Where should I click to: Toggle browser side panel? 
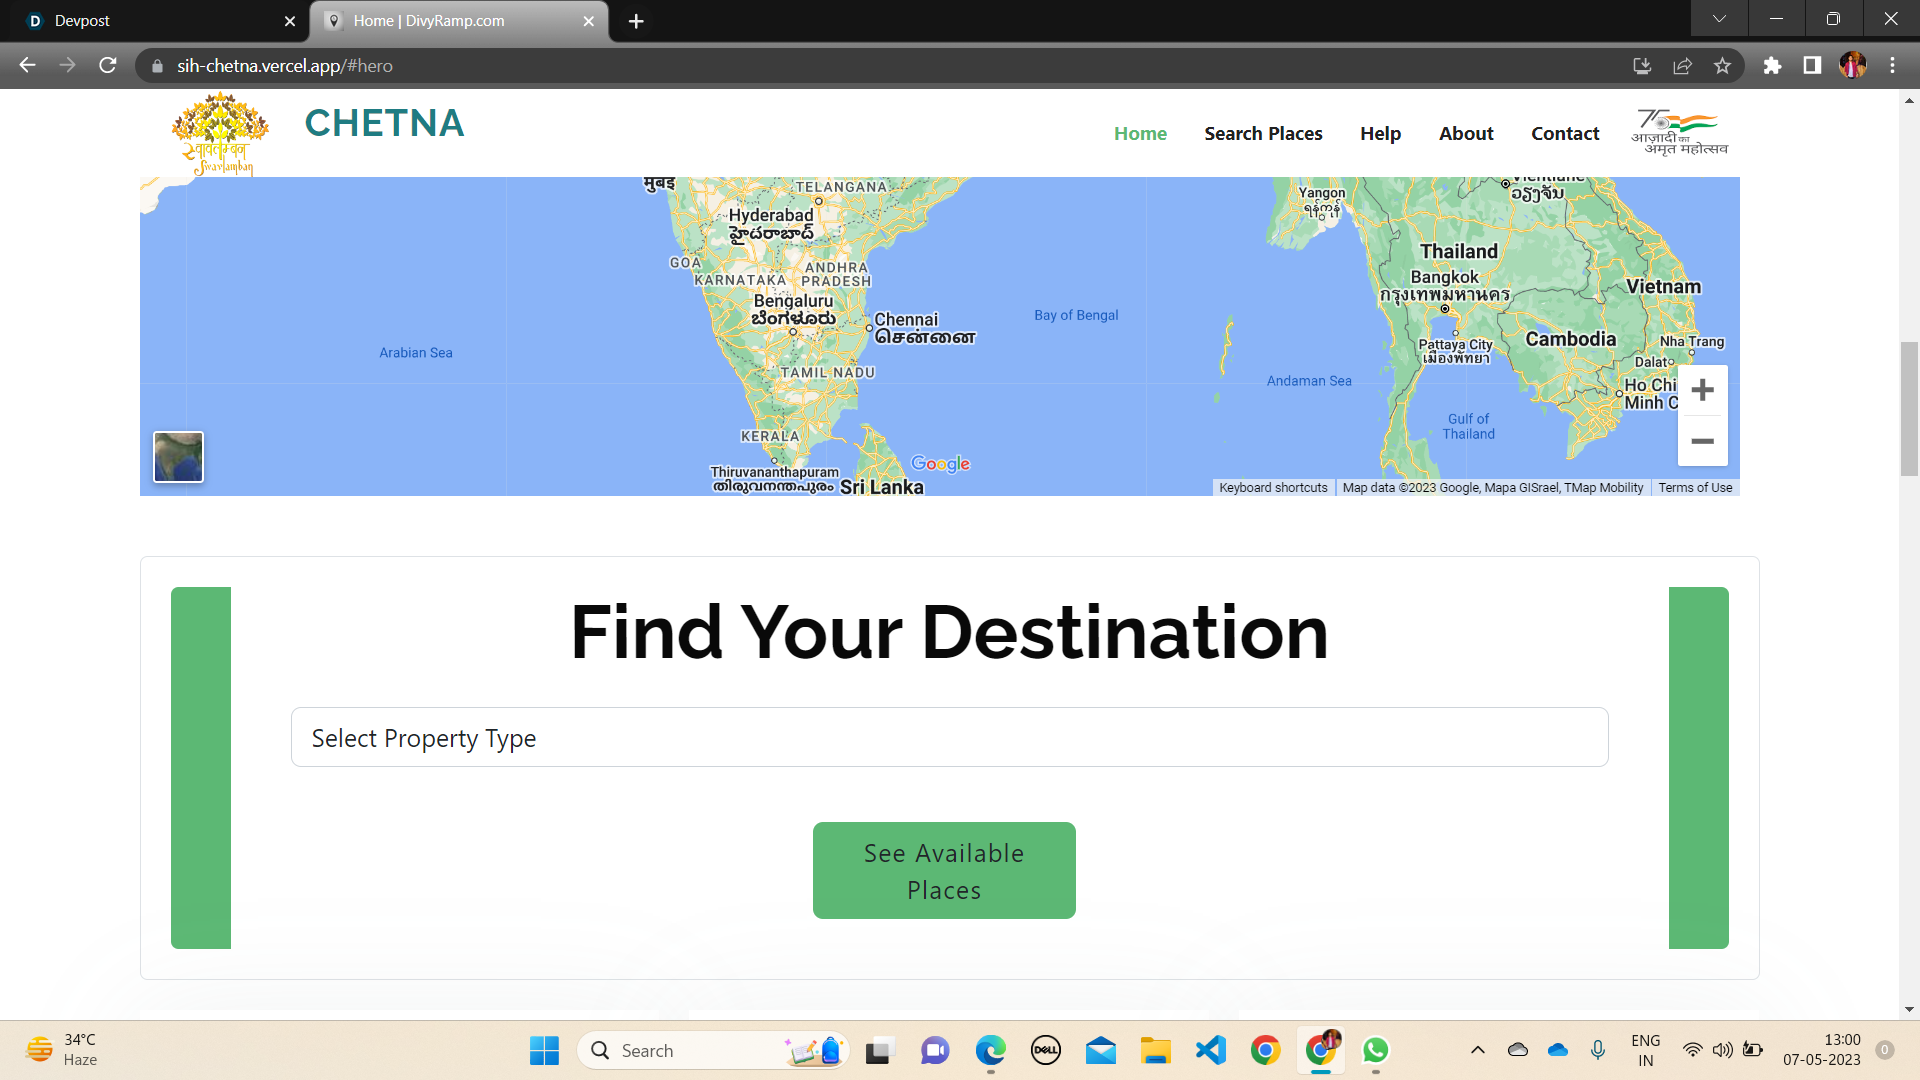[x=1812, y=66]
